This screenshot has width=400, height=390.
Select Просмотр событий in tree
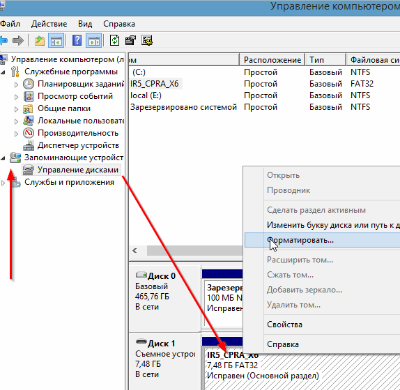[x=75, y=96]
